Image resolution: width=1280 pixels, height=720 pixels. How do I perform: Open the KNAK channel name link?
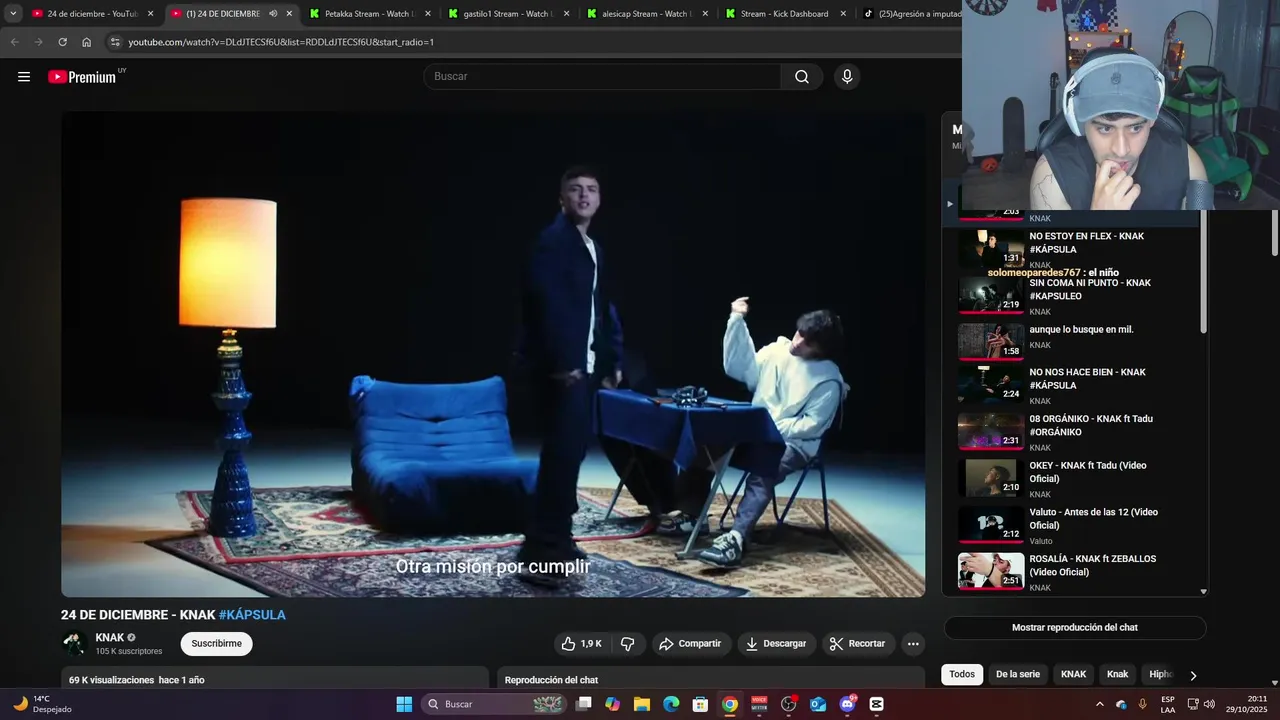[110, 638]
